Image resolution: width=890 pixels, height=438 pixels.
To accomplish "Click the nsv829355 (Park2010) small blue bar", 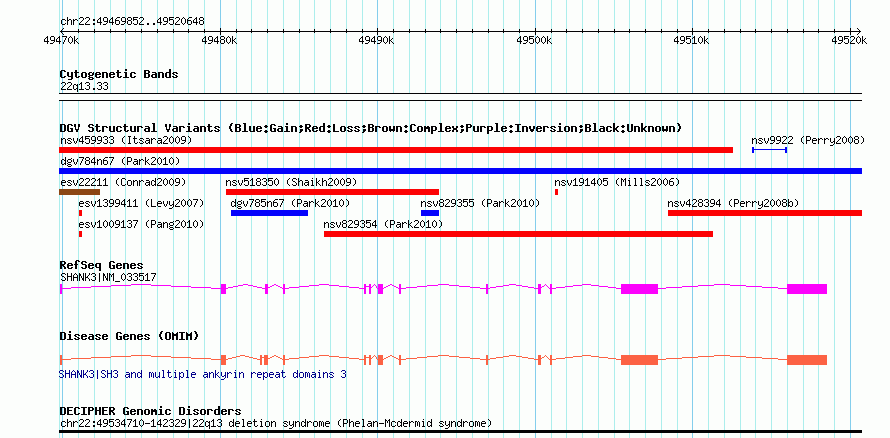I will tap(430, 213).
